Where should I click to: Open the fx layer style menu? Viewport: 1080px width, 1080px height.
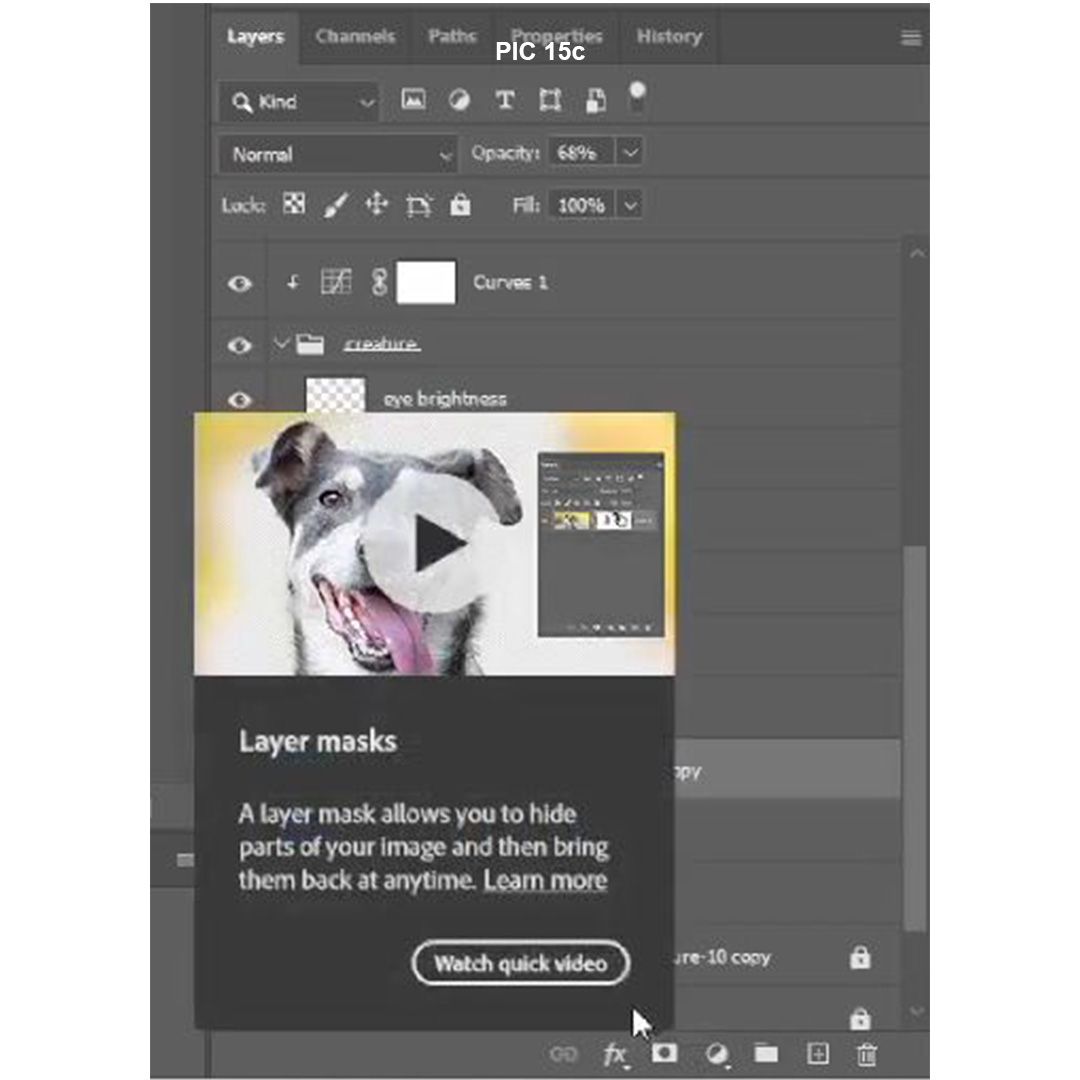tap(614, 1054)
